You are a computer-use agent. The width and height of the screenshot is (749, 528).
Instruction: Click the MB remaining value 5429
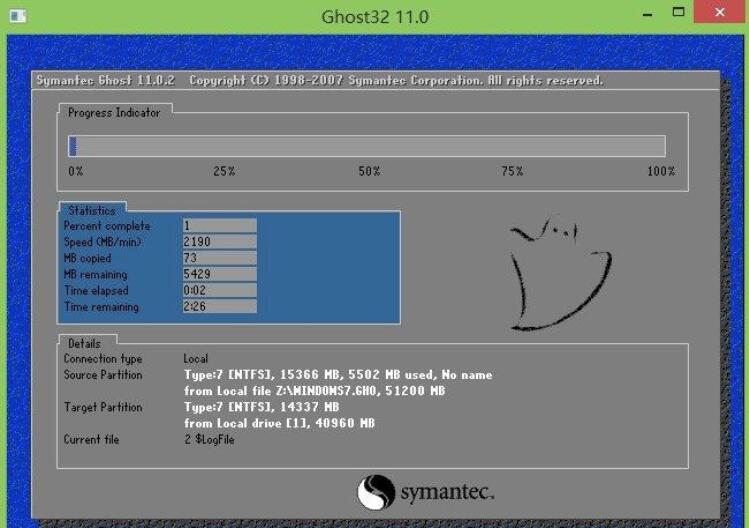(219, 274)
